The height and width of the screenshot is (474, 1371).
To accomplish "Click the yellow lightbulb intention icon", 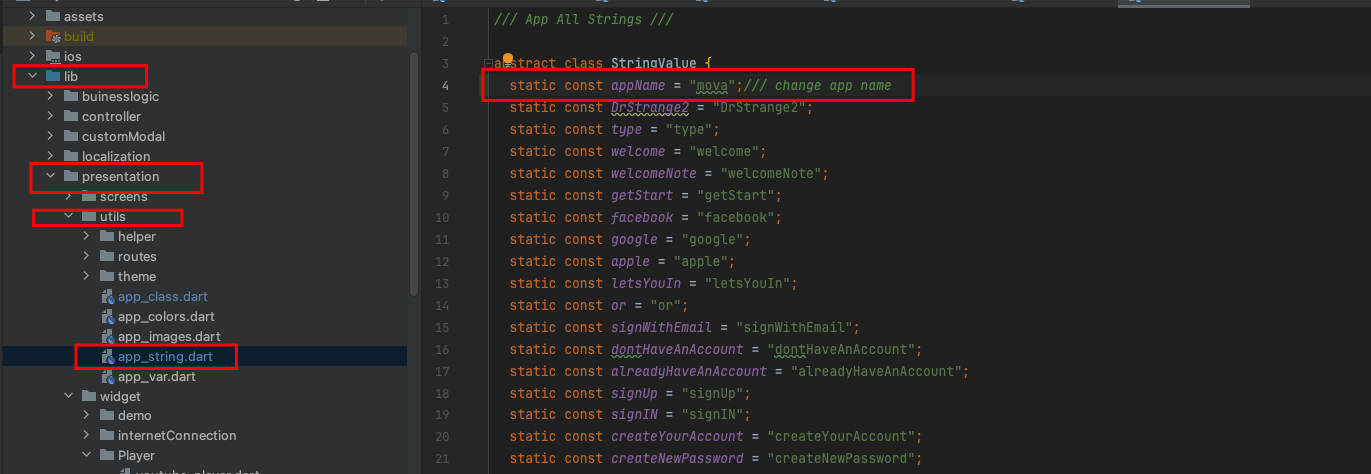I will coord(508,61).
